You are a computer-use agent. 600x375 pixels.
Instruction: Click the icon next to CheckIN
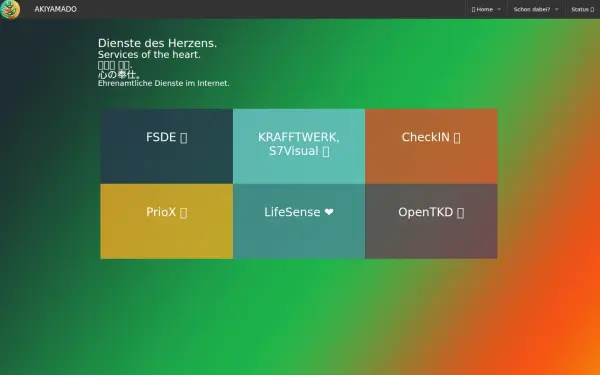457,137
